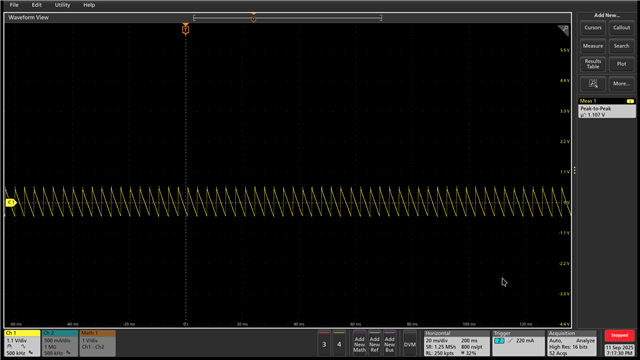Viewport: 640px width, 360px height.
Task: Click the Ch 1 coupling icon
Action: [x=23, y=347]
